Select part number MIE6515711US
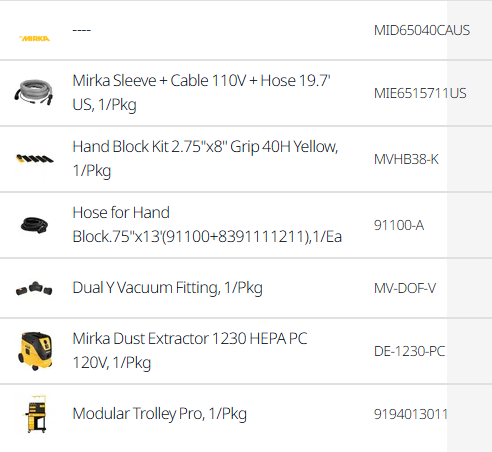 click(420, 93)
